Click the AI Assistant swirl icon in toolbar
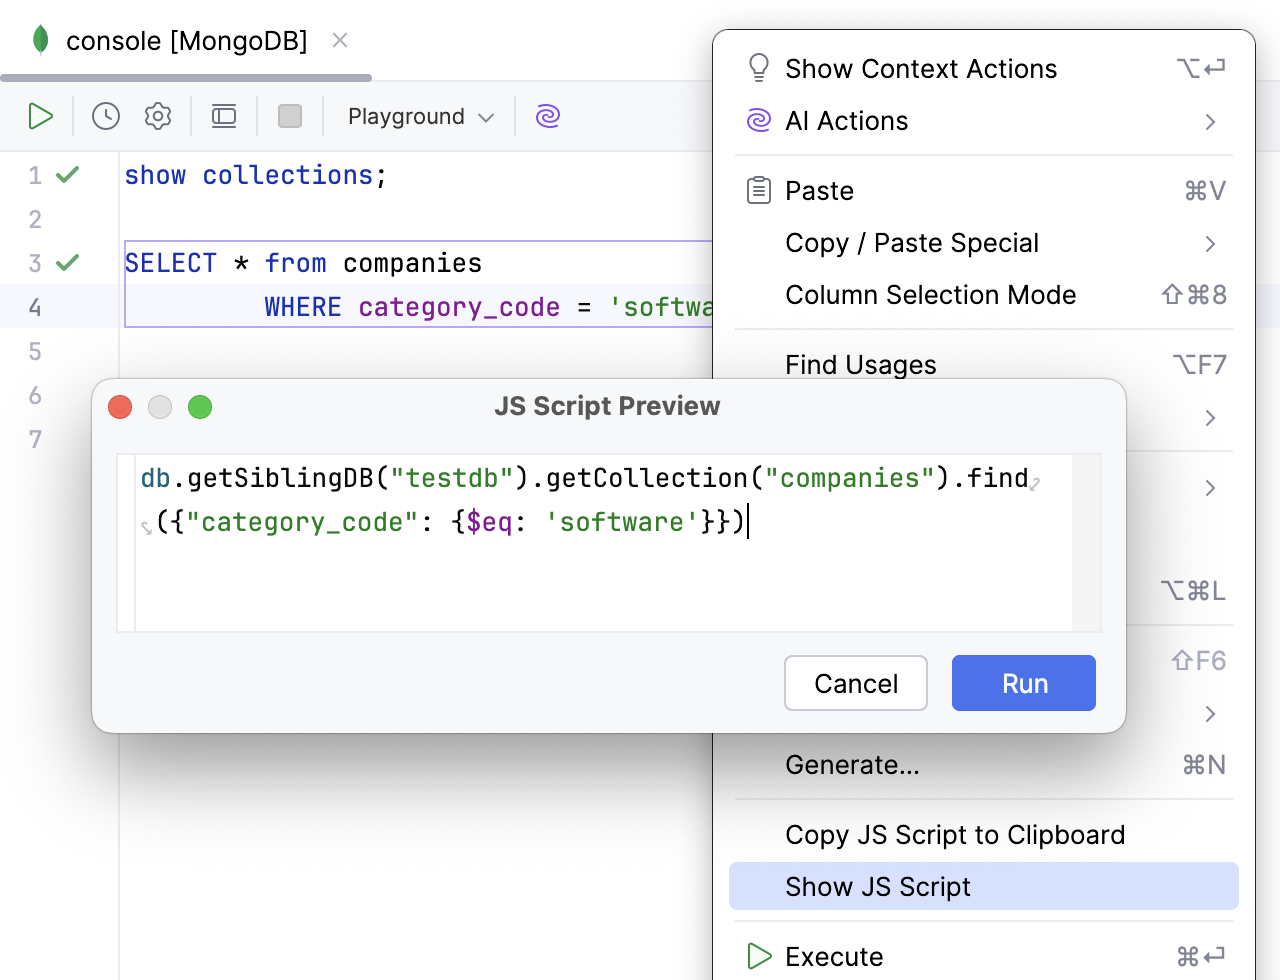The image size is (1280, 980). 548,117
